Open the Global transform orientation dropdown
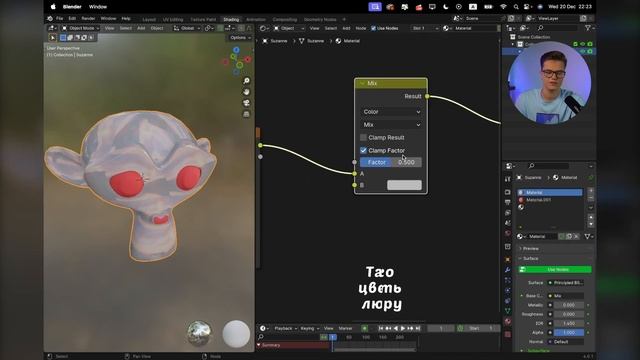The image size is (640, 360). [x=187, y=28]
